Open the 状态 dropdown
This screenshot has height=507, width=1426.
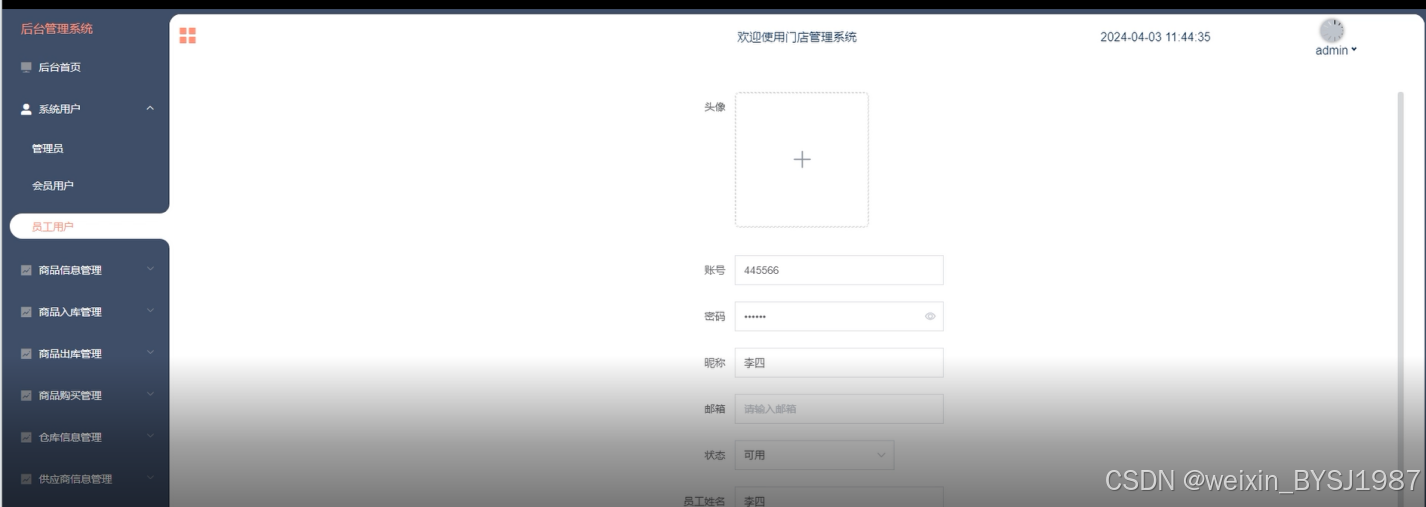[x=814, y=455]
